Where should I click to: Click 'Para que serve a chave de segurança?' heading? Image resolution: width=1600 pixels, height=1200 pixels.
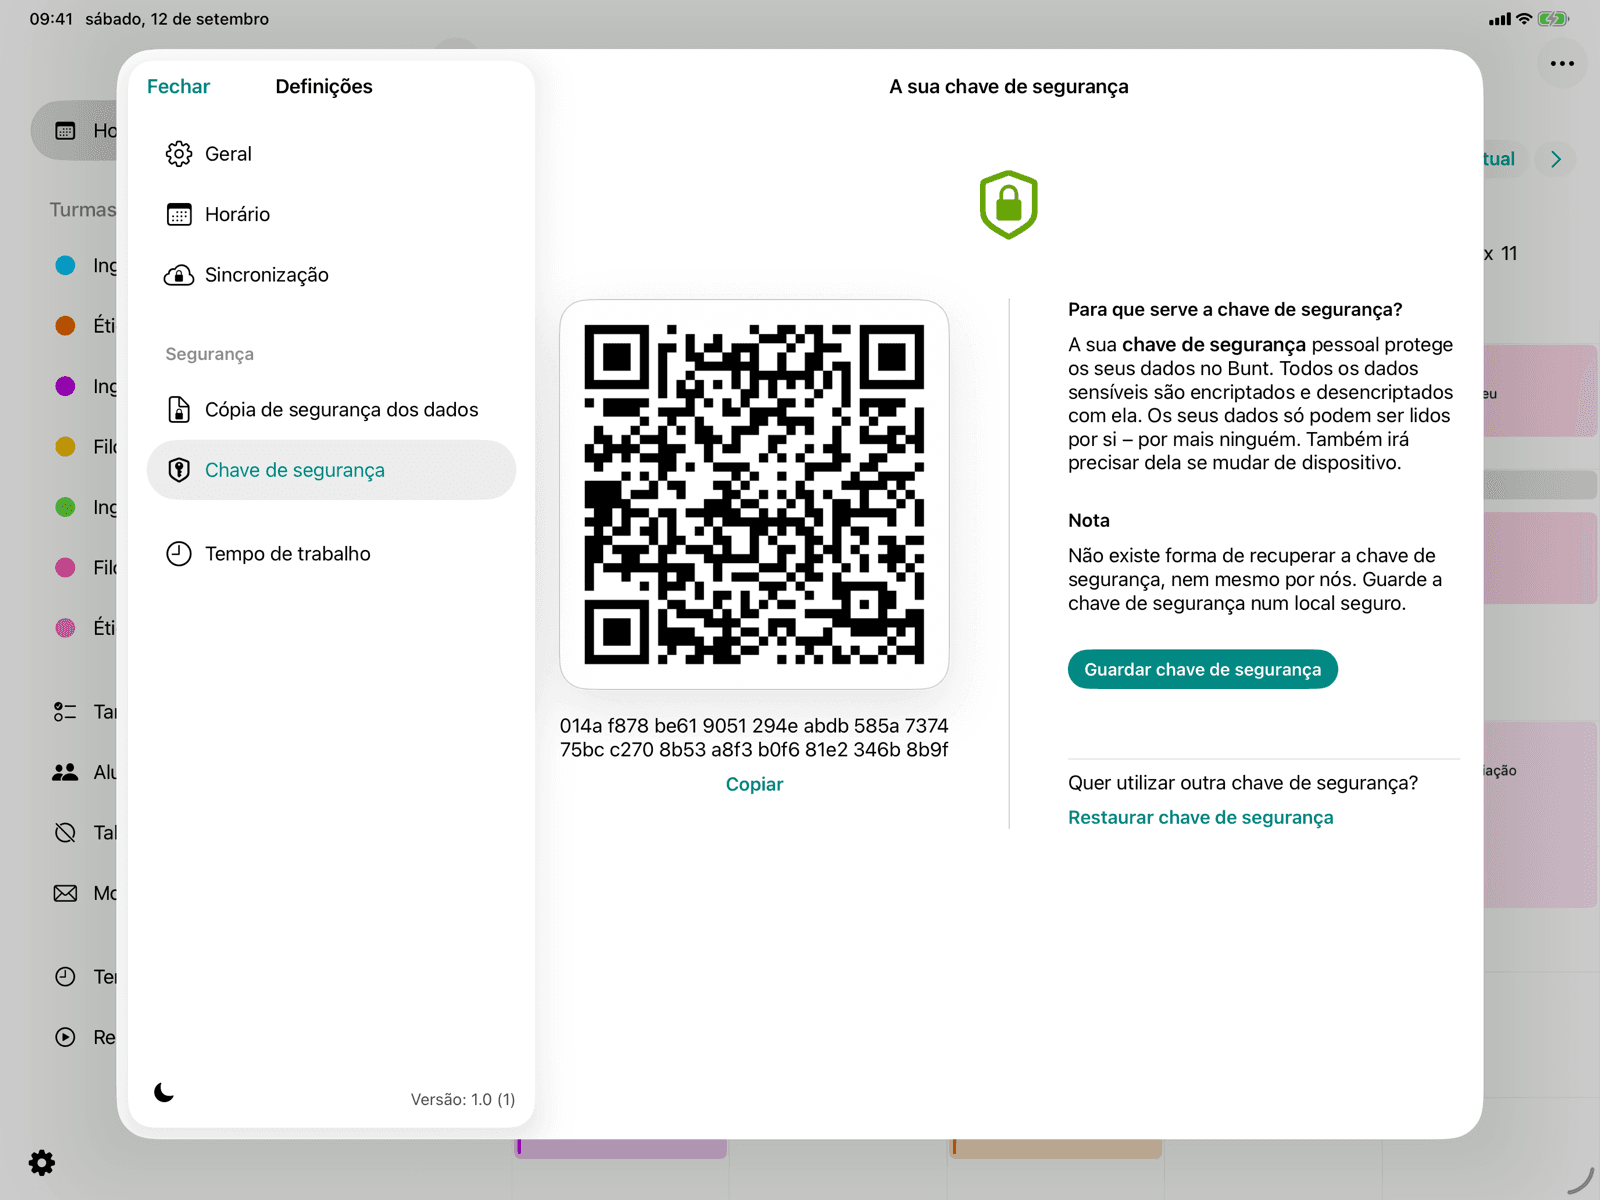(1235, 310)
